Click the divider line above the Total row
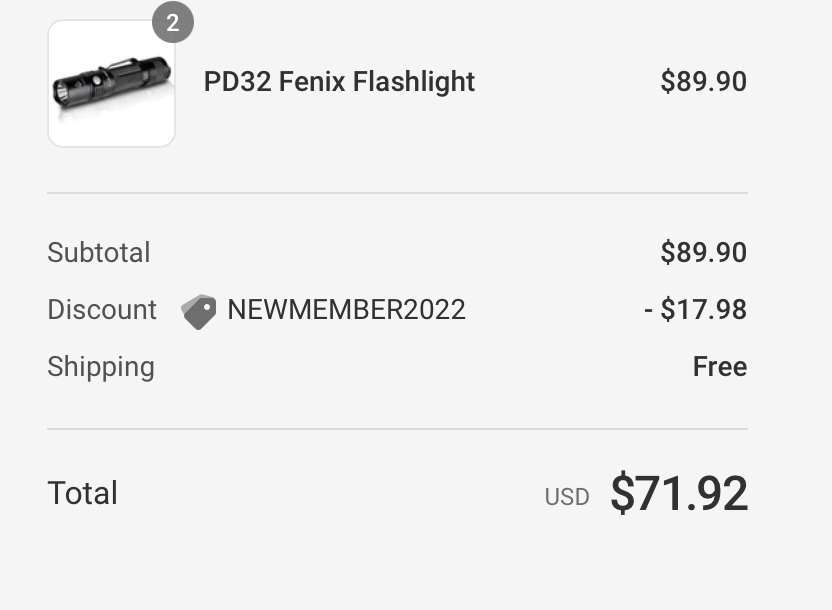 tap(397, 429)
